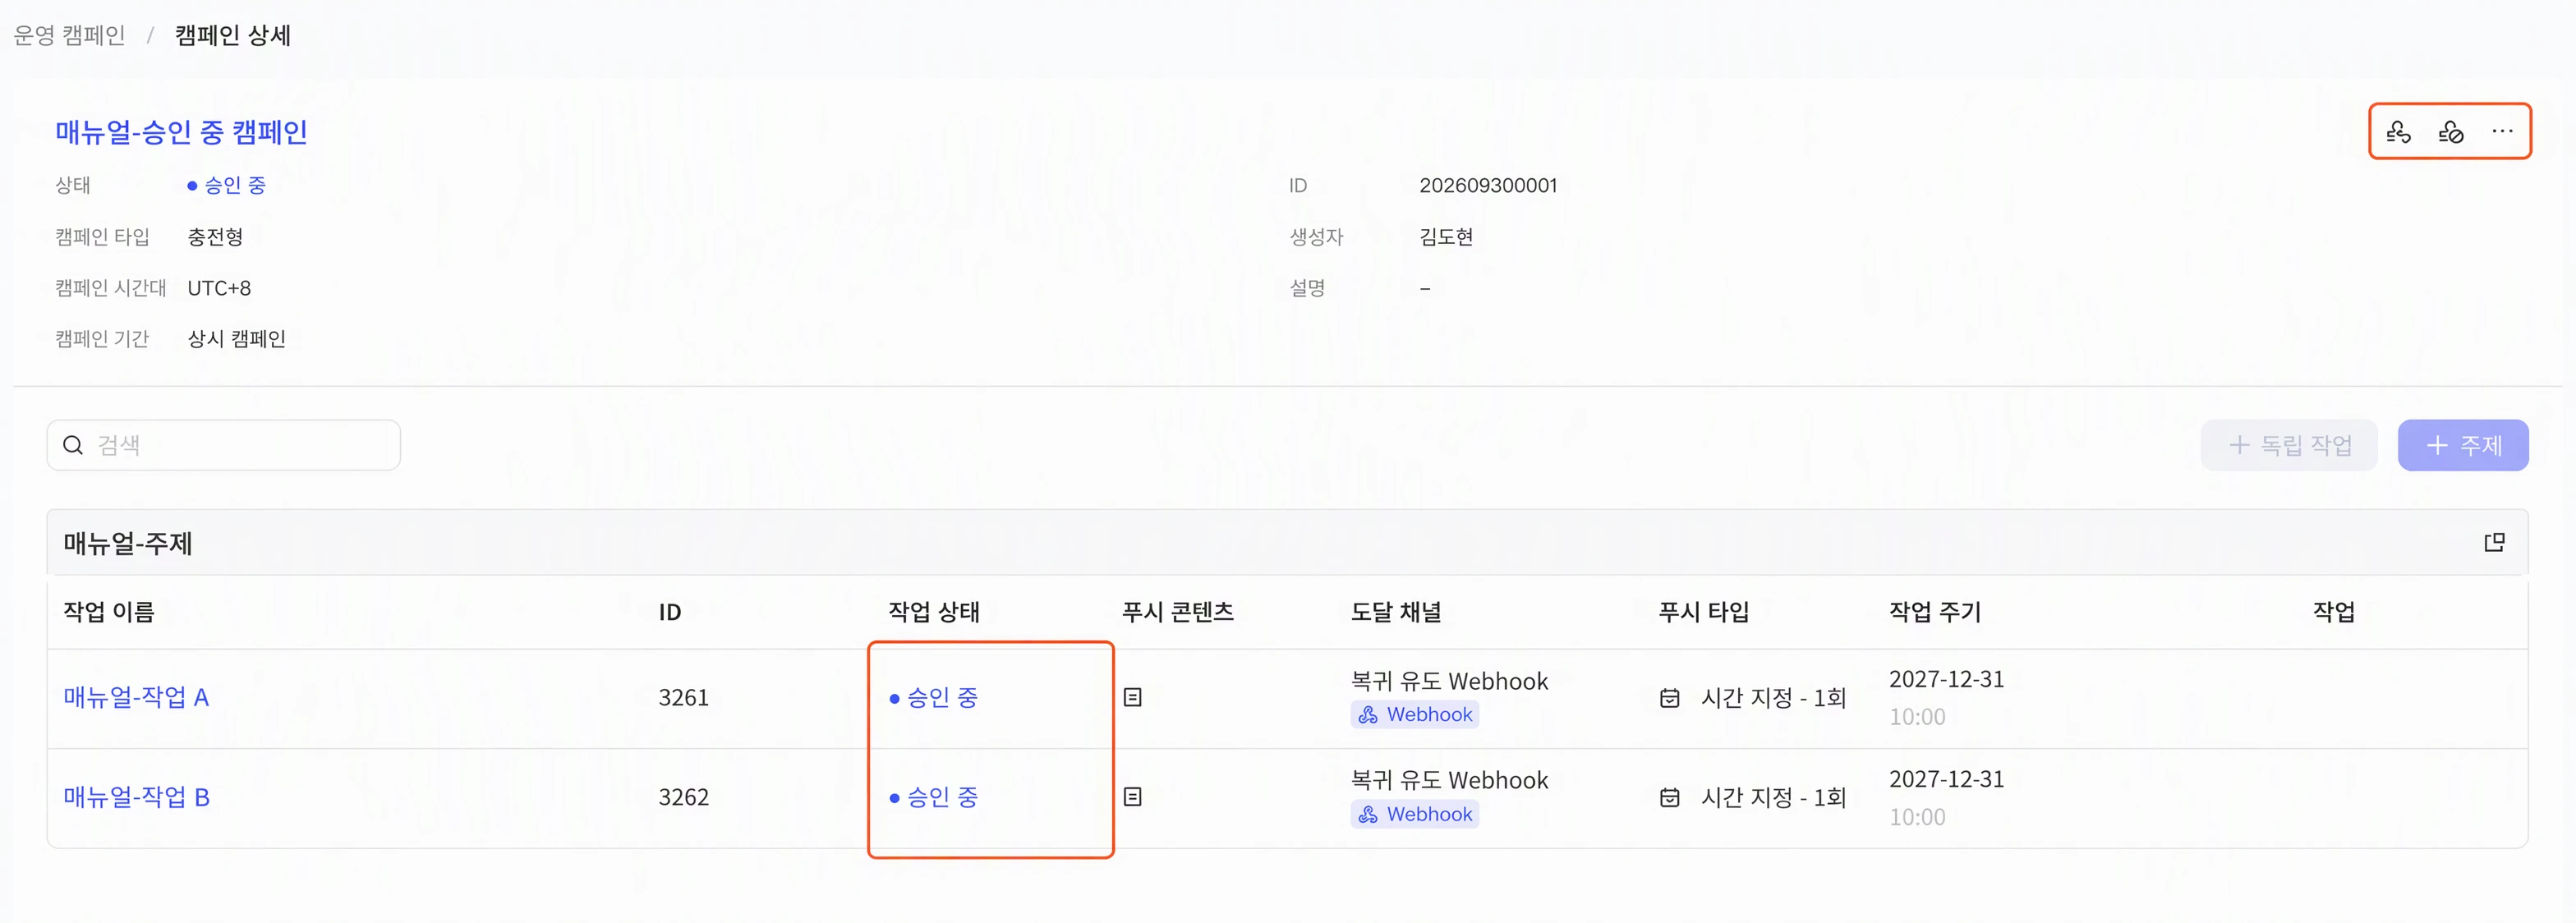
Task: Click the 도달 채널 column header
Action: [x=1396, y=612]
